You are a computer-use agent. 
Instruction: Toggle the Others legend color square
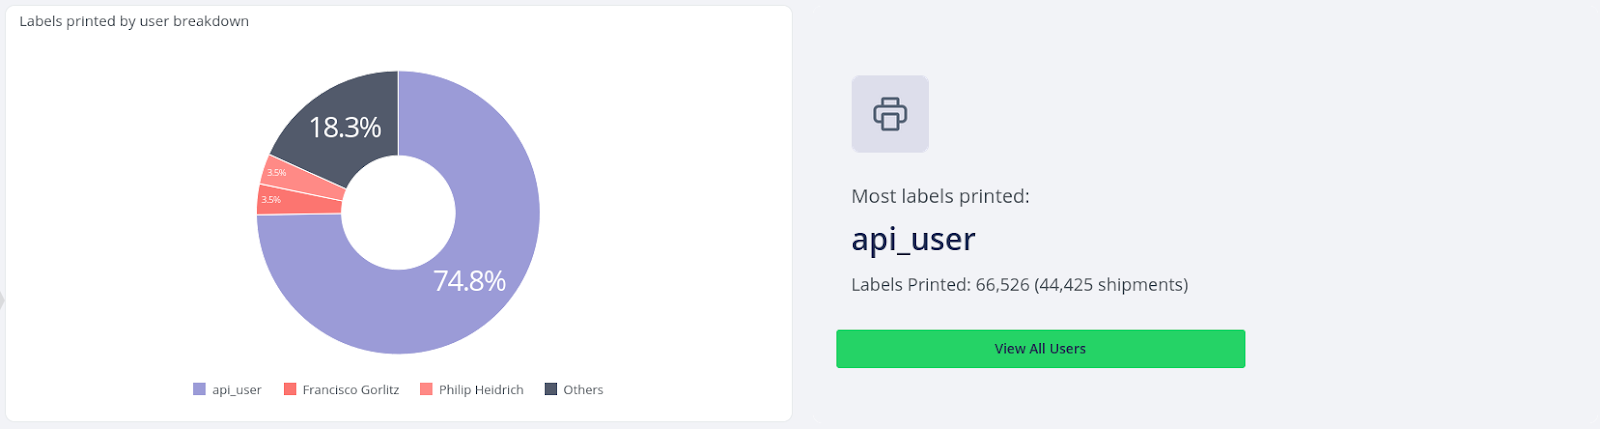[551, 389]
